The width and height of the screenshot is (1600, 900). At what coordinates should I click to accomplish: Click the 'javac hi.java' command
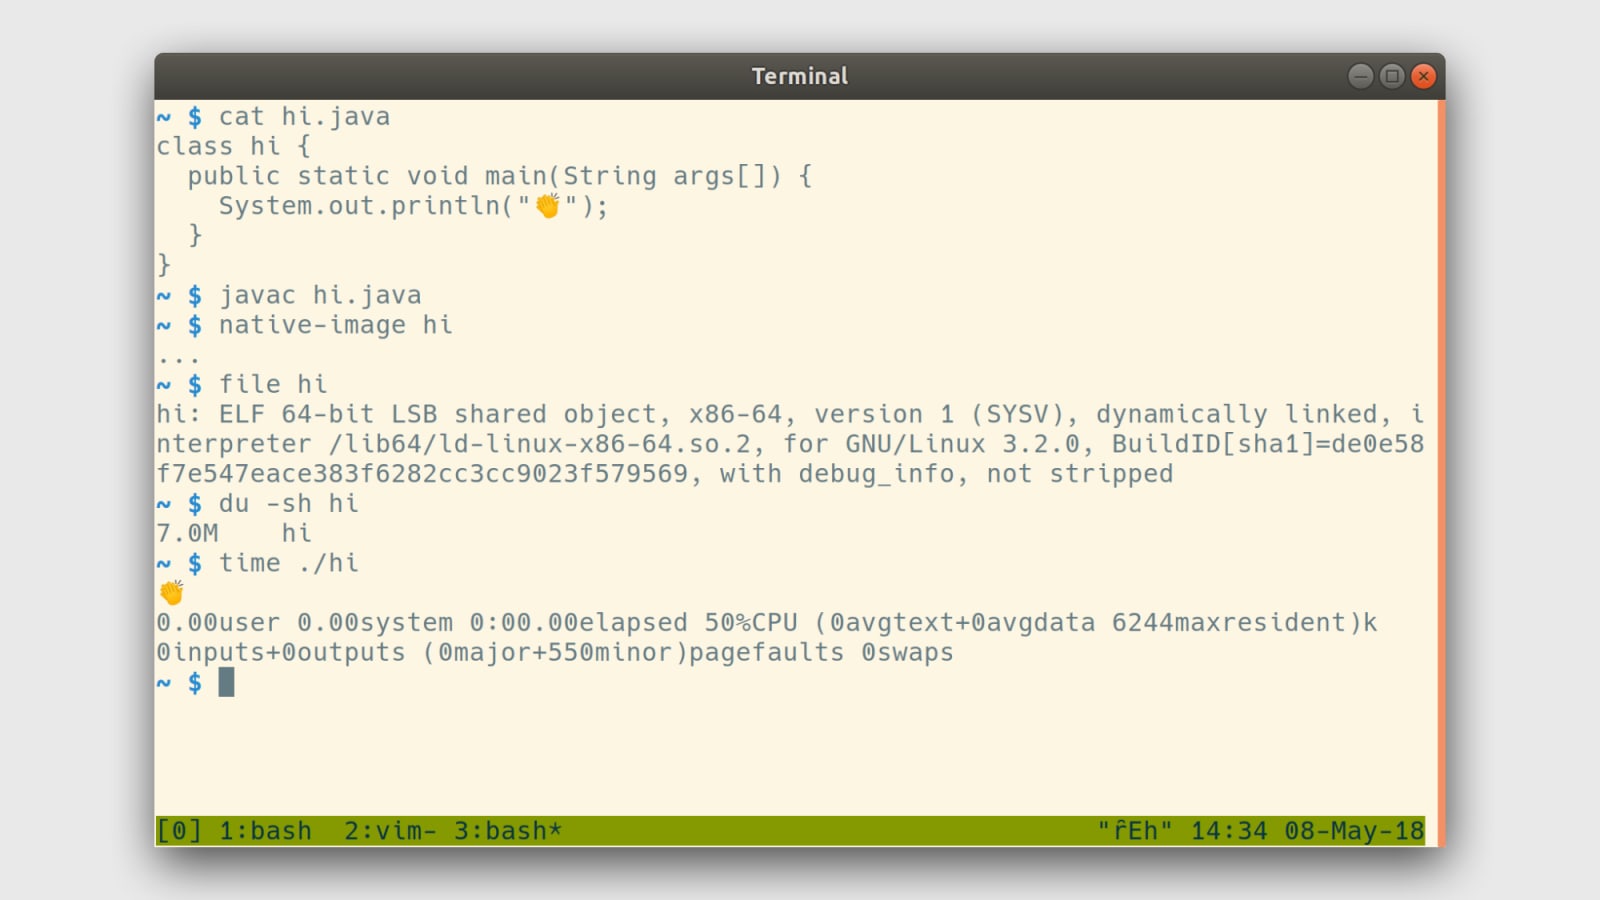pyautogui.click(x=320, y=295)
